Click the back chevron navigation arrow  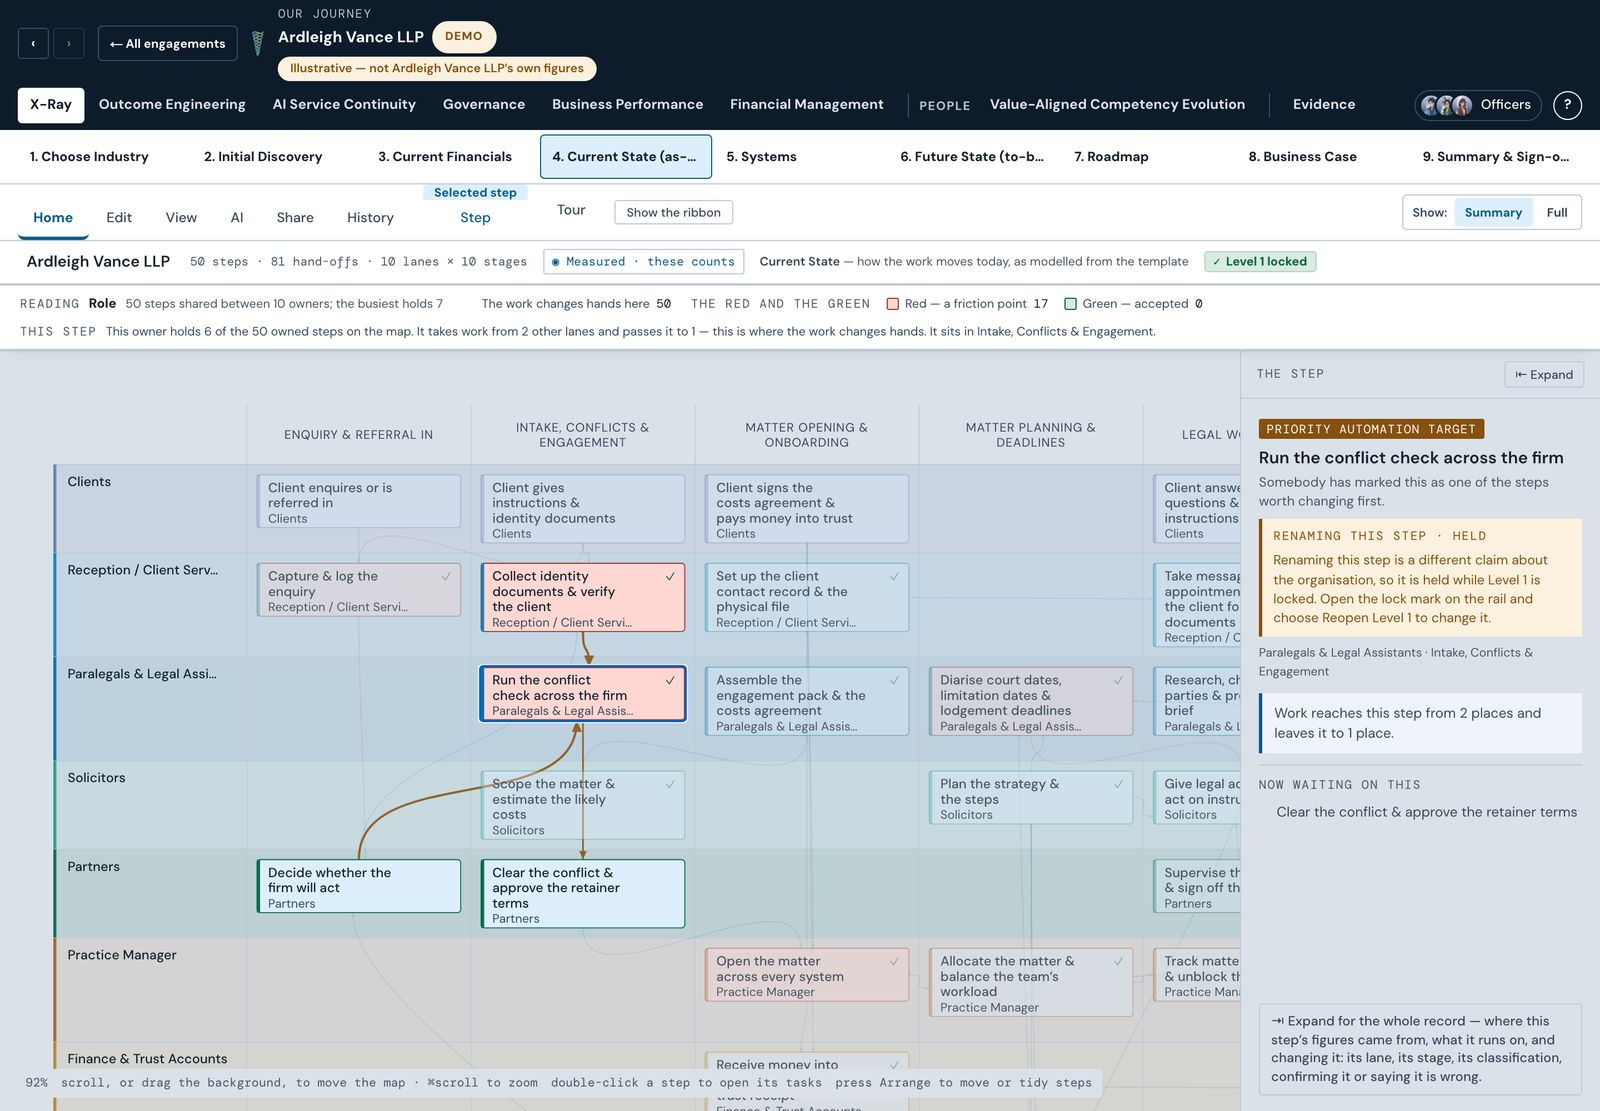pos(33,43)
